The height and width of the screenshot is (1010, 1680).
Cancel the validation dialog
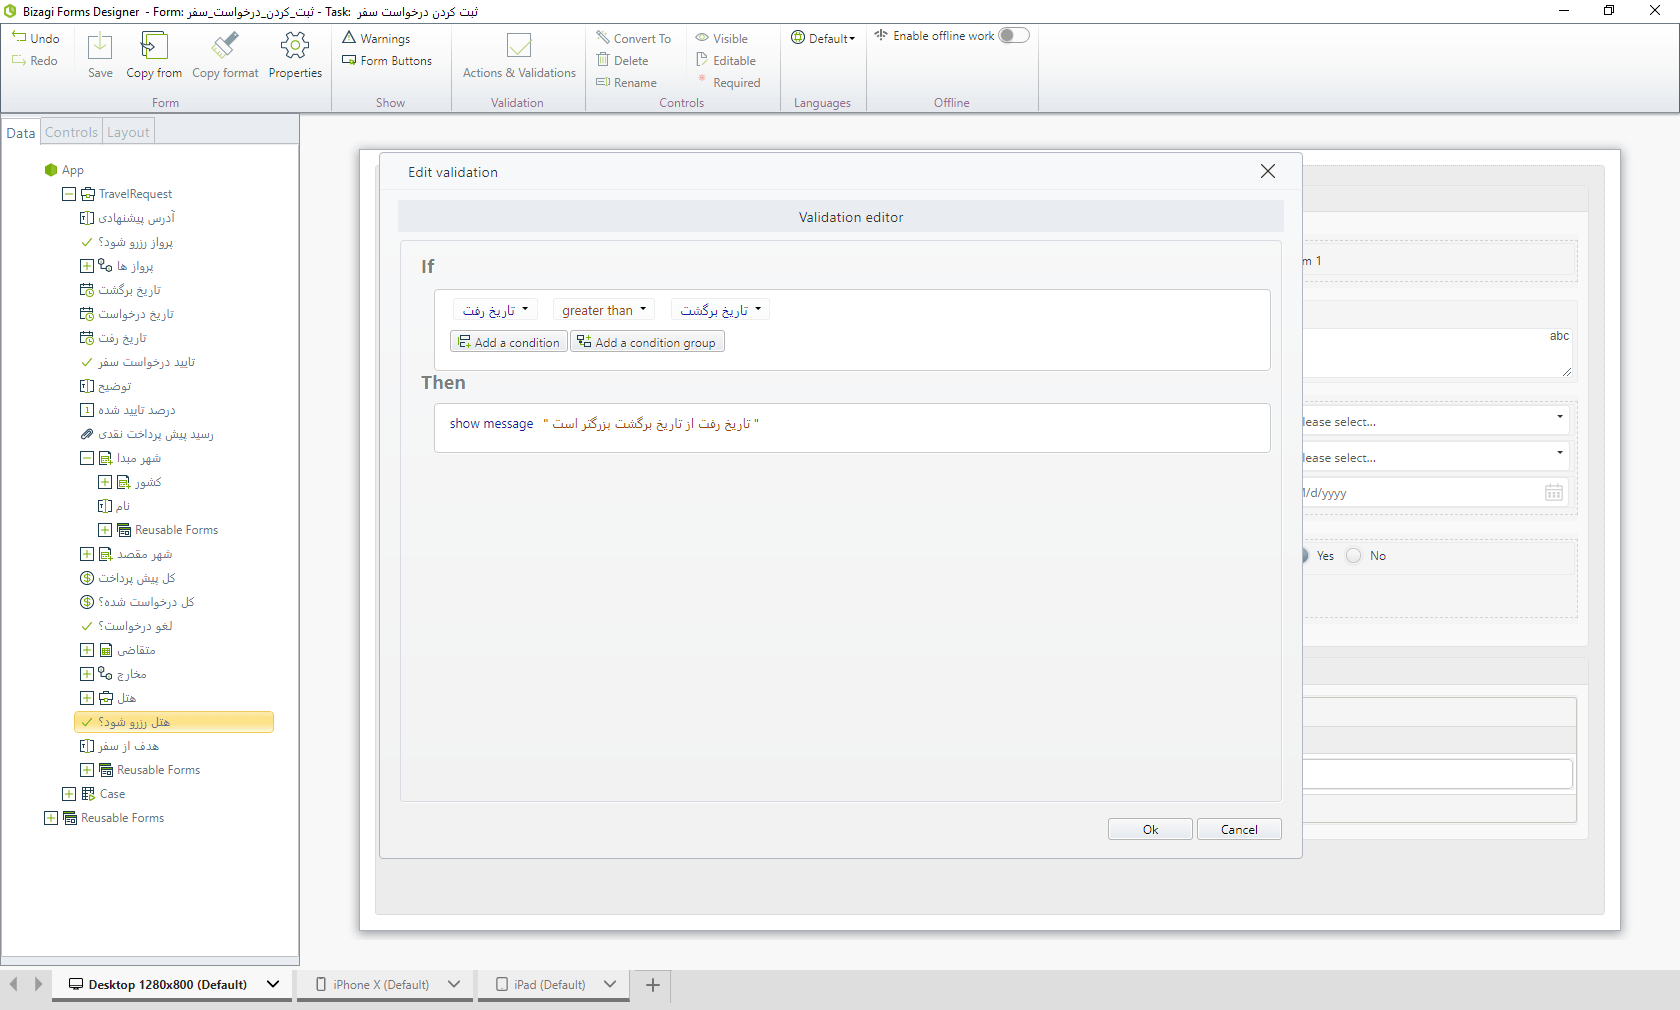1239,829
